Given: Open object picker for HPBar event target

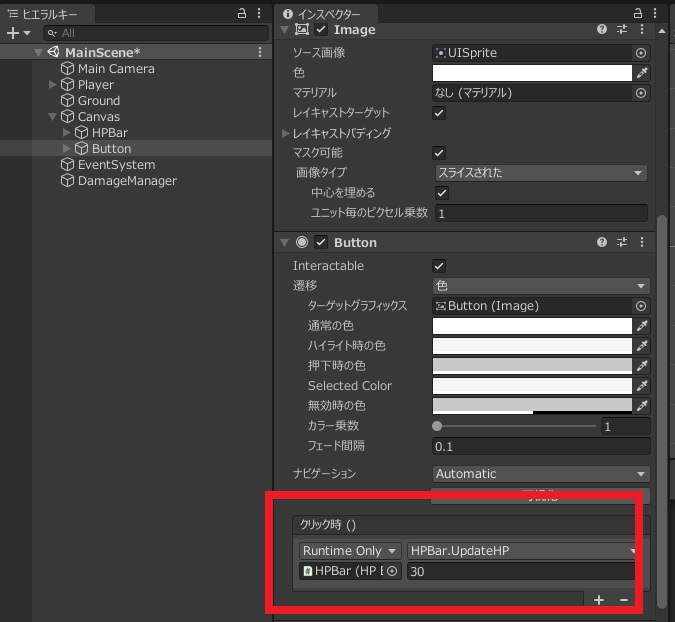Looking at the screenshot, I should click(x=392, y=571).
